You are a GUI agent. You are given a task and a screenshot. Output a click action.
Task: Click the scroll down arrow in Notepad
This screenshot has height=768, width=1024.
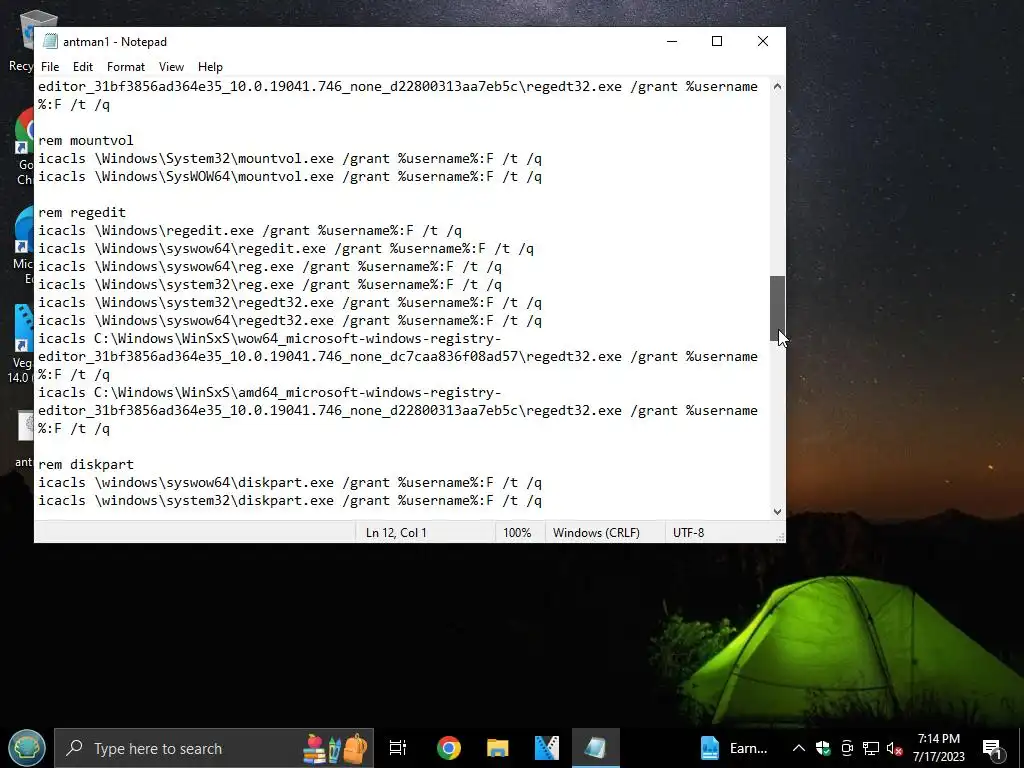coord(777,511)
